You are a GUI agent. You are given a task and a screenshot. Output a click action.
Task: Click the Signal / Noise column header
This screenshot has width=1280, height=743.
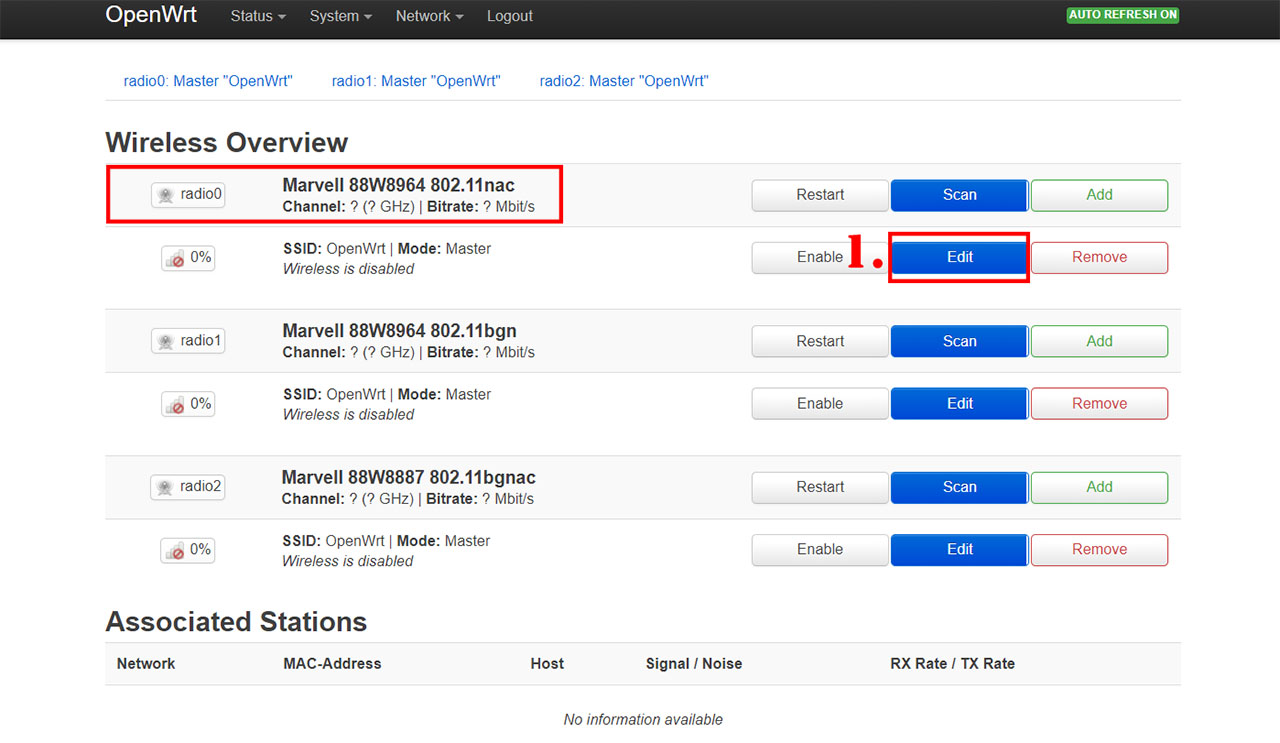[694, 663]
